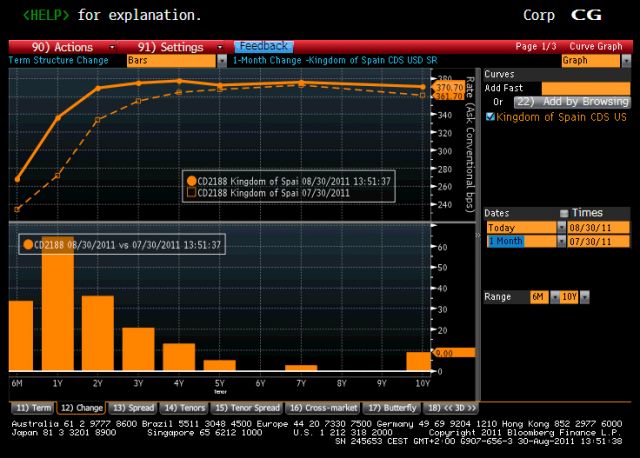This screenshot has height=458, width=640.
Task: Collapse side panel with double-arrow icon
Action: pyautogui.click(x=478, y=235)
